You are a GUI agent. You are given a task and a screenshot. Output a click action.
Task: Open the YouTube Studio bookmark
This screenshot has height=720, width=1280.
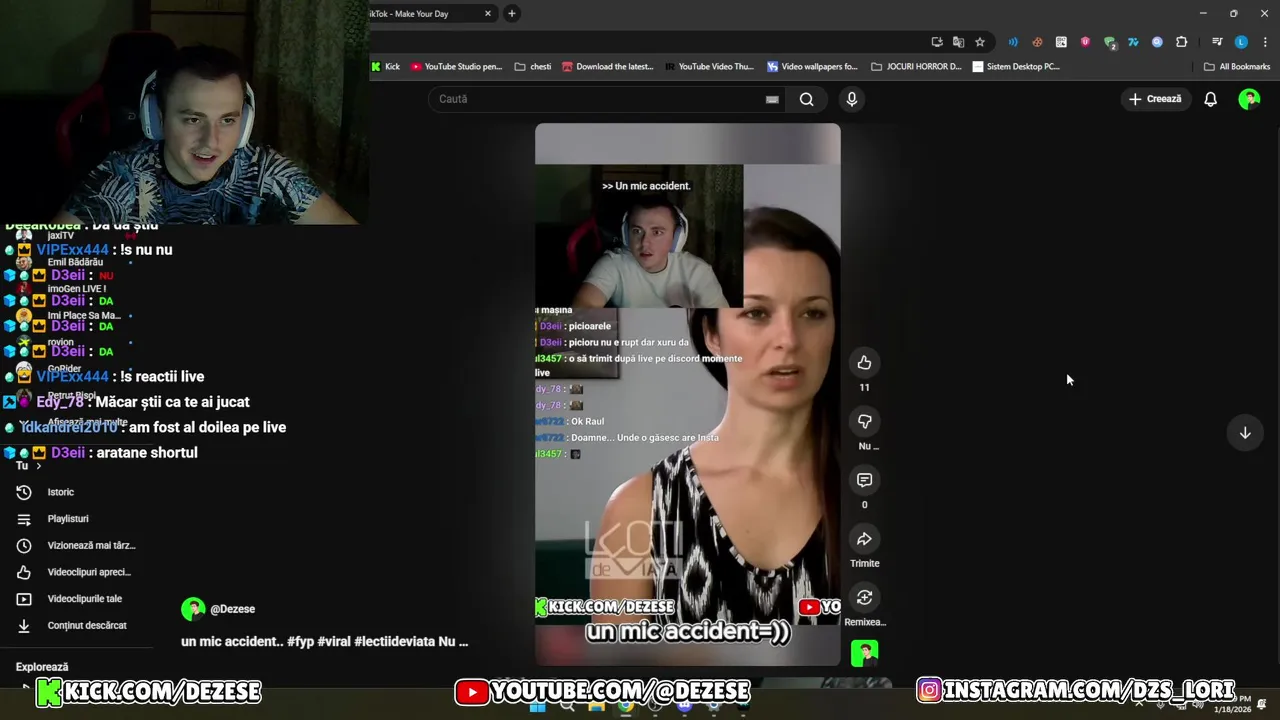(456, 67)
